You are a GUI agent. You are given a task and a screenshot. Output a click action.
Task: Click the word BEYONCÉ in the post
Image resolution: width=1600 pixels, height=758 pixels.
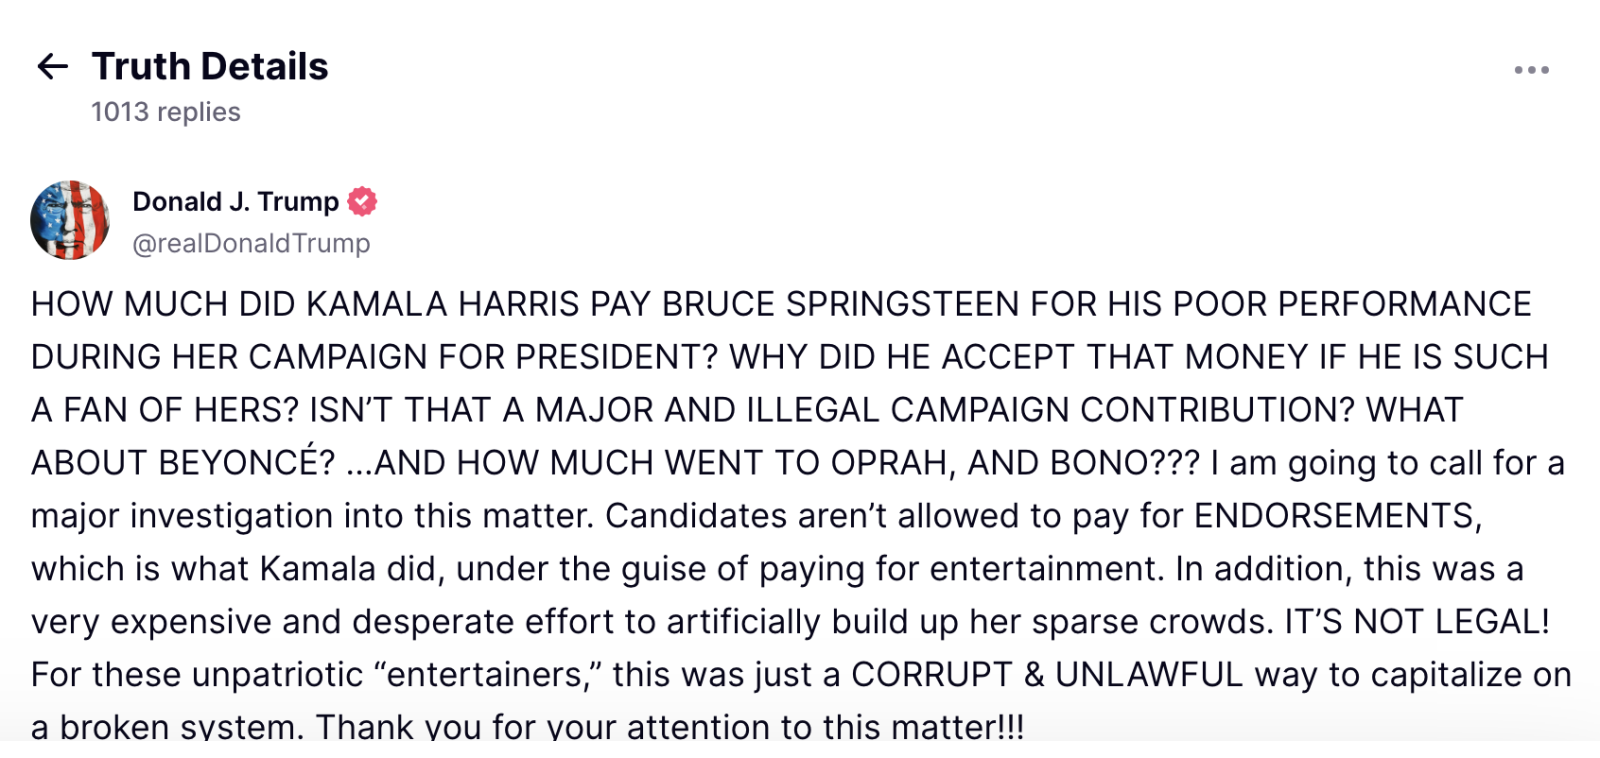coord(246,463)
